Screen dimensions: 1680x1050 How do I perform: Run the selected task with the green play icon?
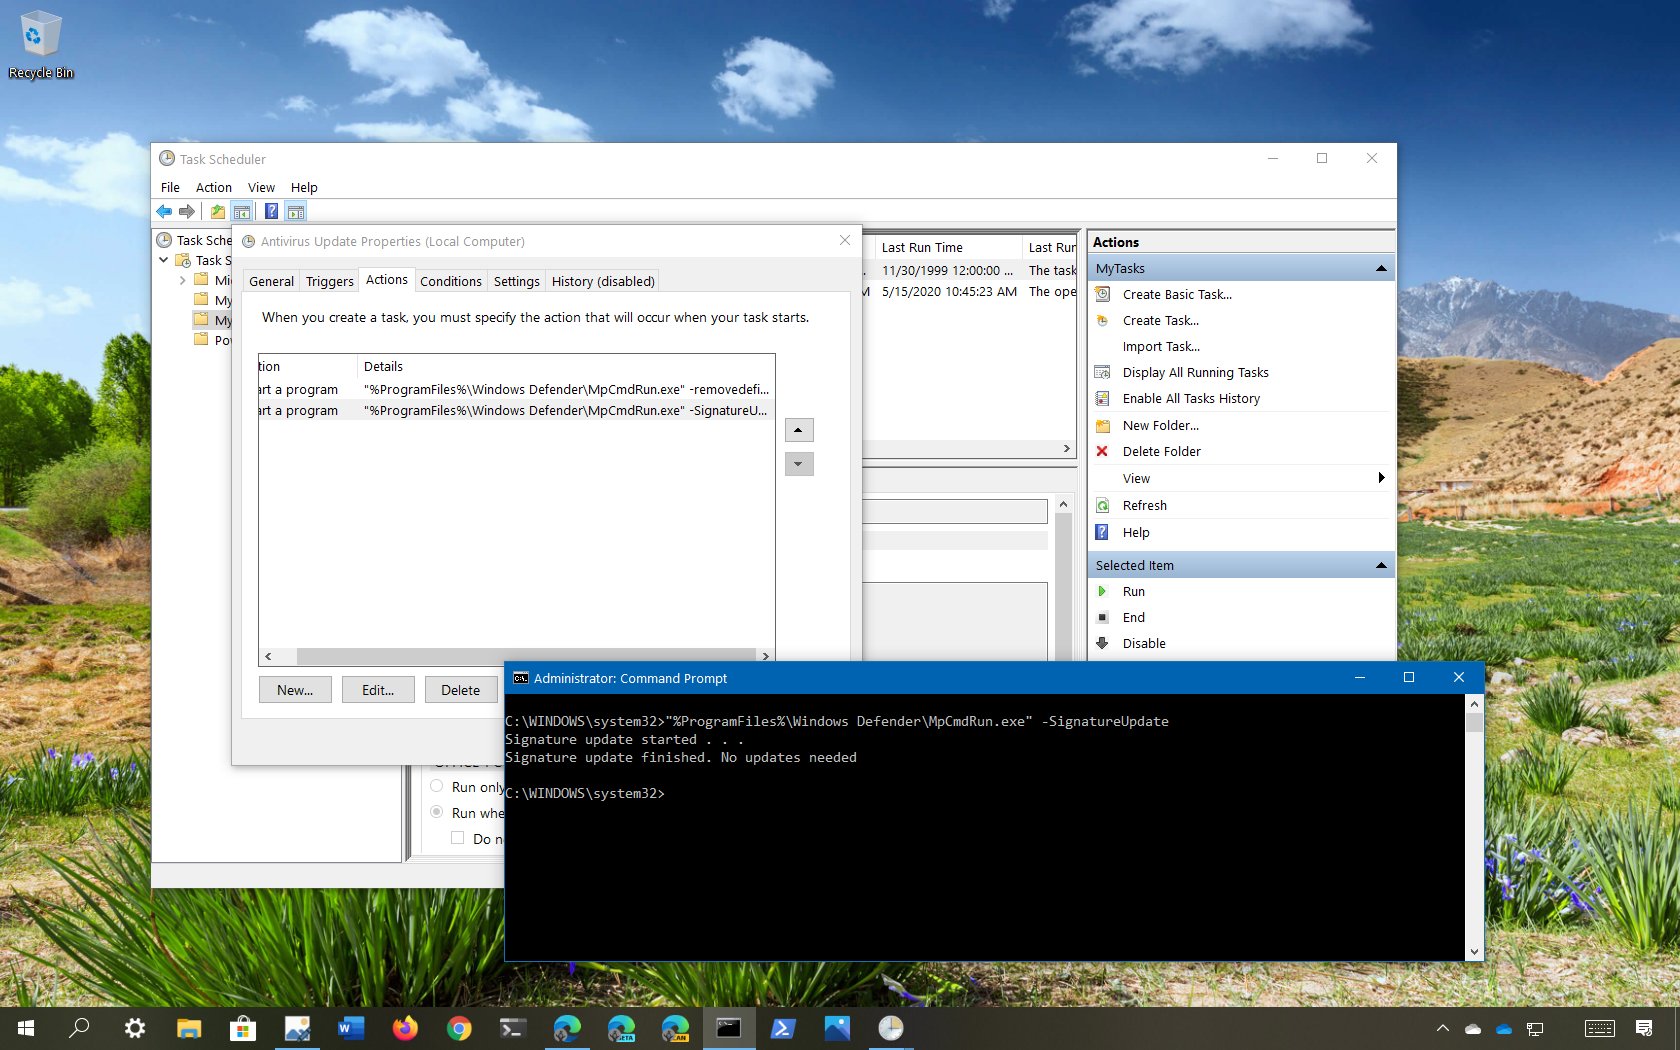pos(1103,591)
